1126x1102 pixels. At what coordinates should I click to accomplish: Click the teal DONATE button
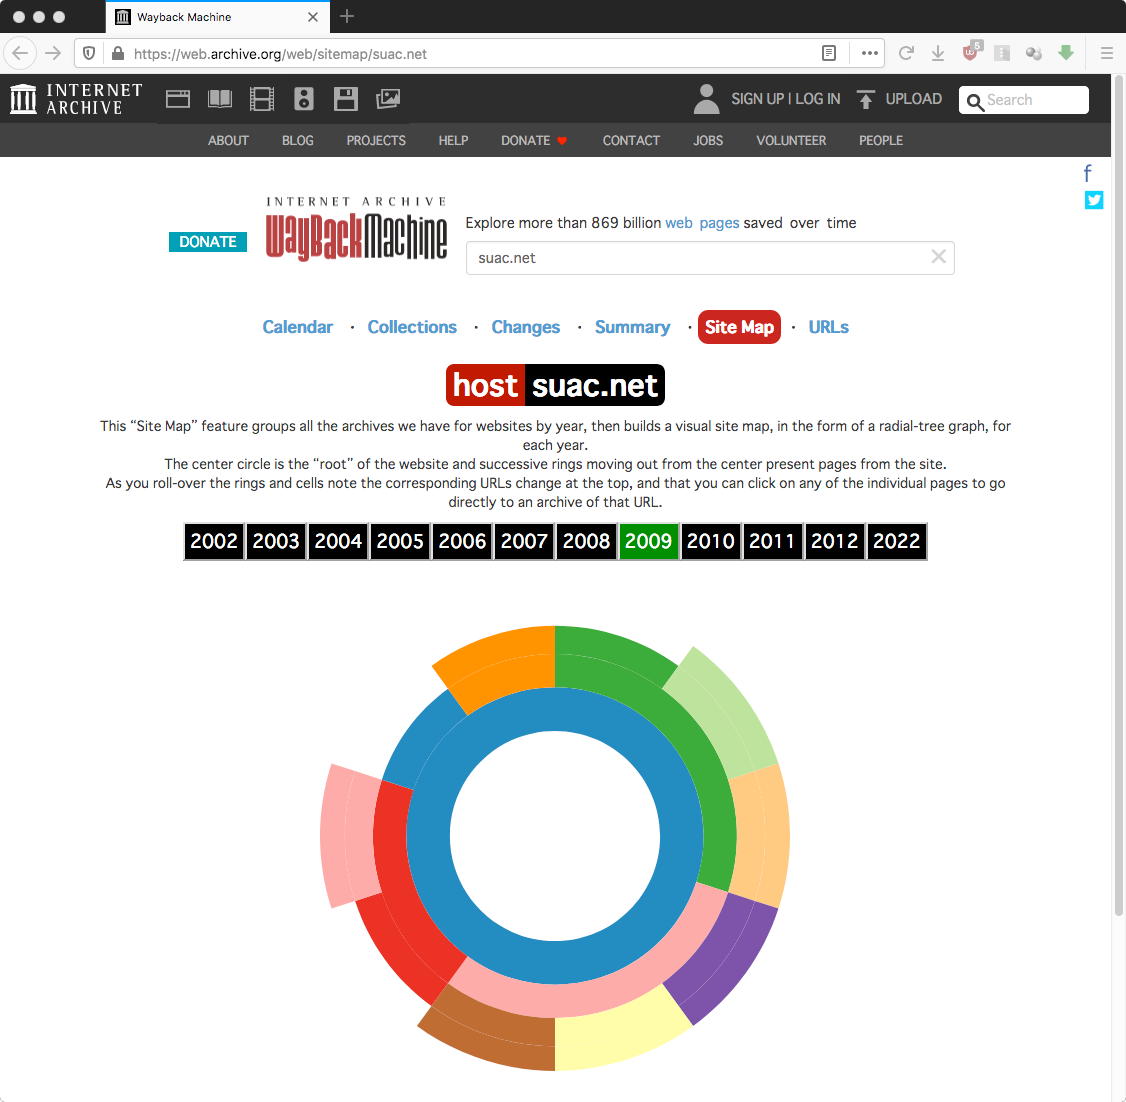point(208,242)
